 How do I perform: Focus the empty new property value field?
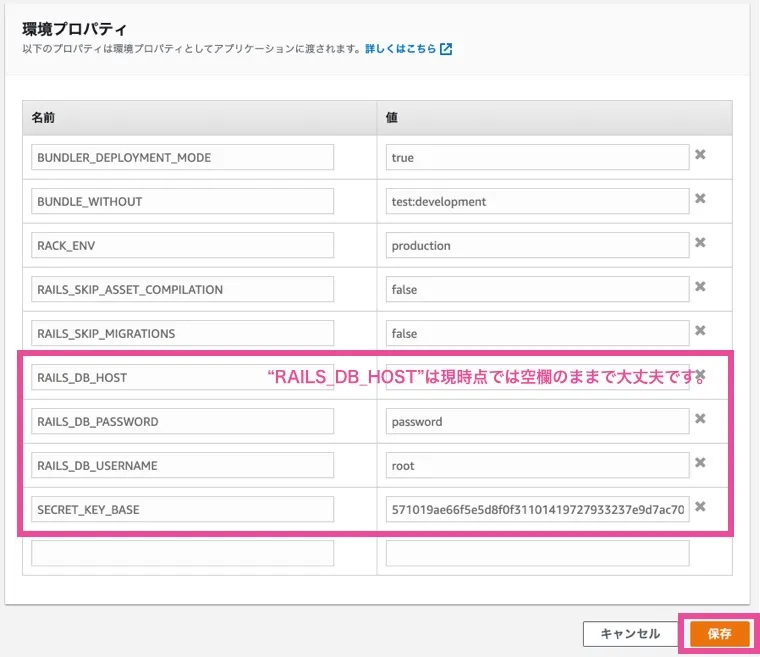538,553
